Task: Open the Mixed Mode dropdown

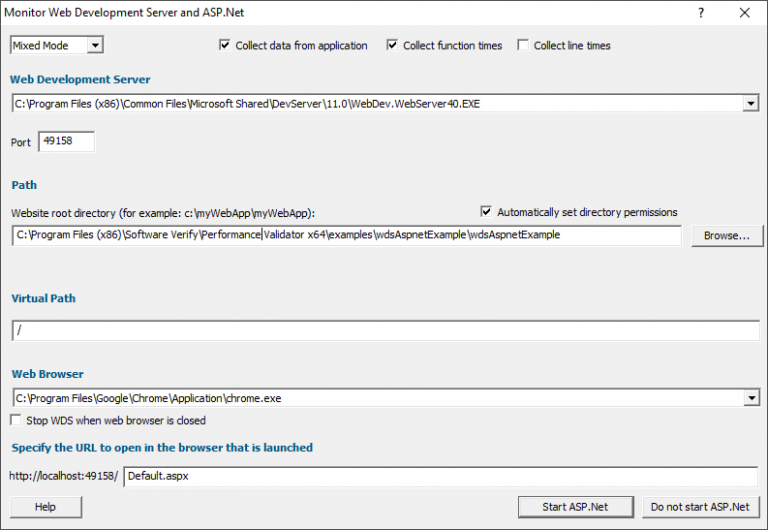Action: pyautogui.click(x=95, y=46)
